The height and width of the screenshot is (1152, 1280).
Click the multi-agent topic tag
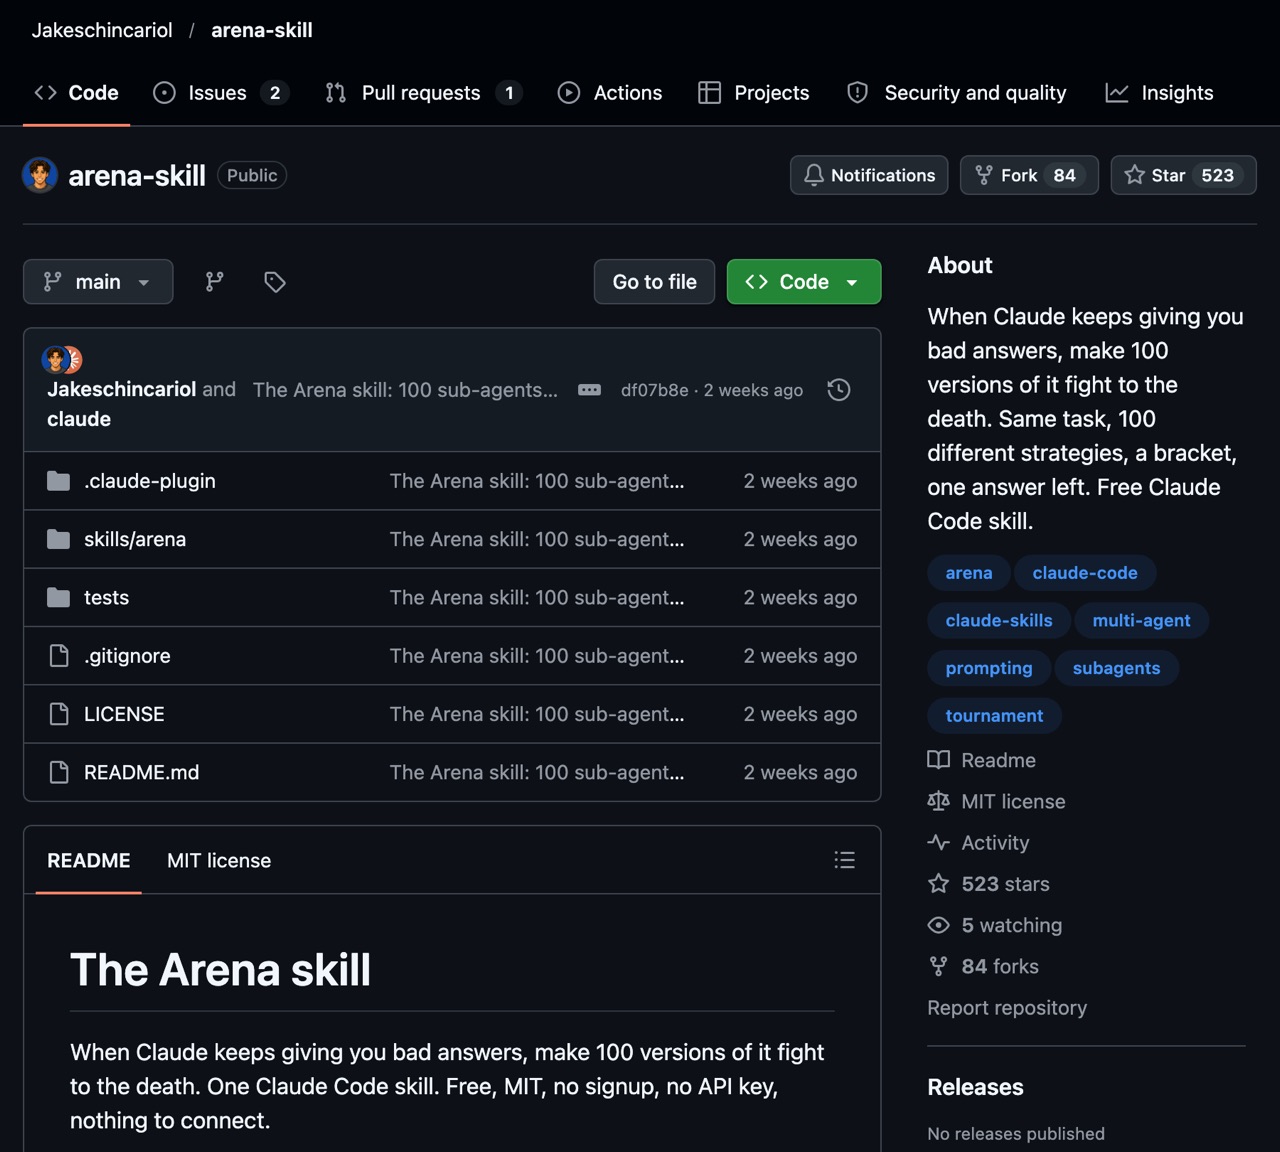click(x=1141, y=621)
